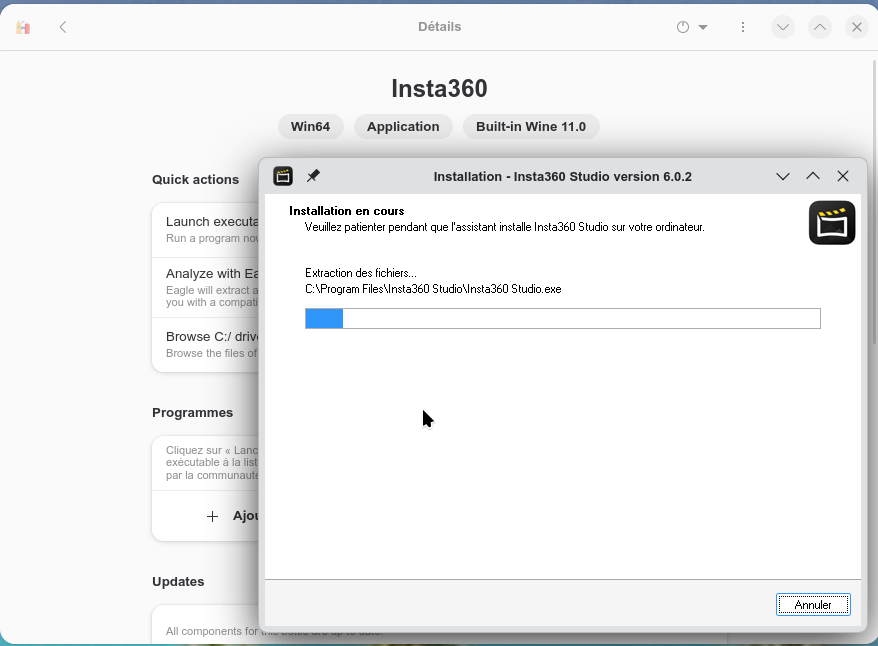Go back with the header arrow
Screen dimensions: 878x646
click(63, 27)
